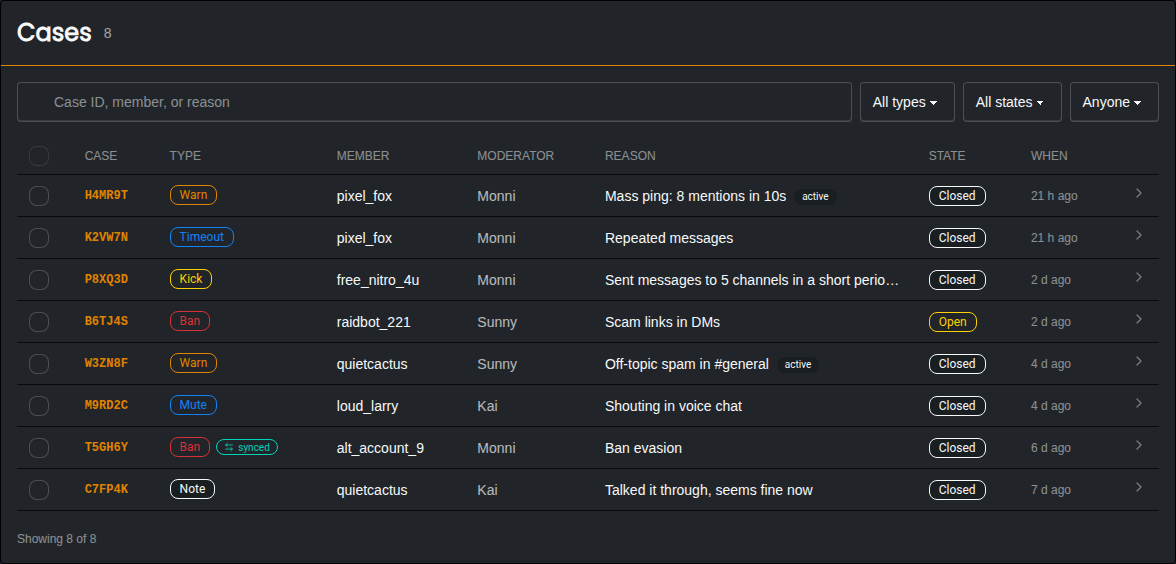Expand case T5GH6Y with its chevron
Viewport: 1176px width, 564px height.
pos(1138,446)
